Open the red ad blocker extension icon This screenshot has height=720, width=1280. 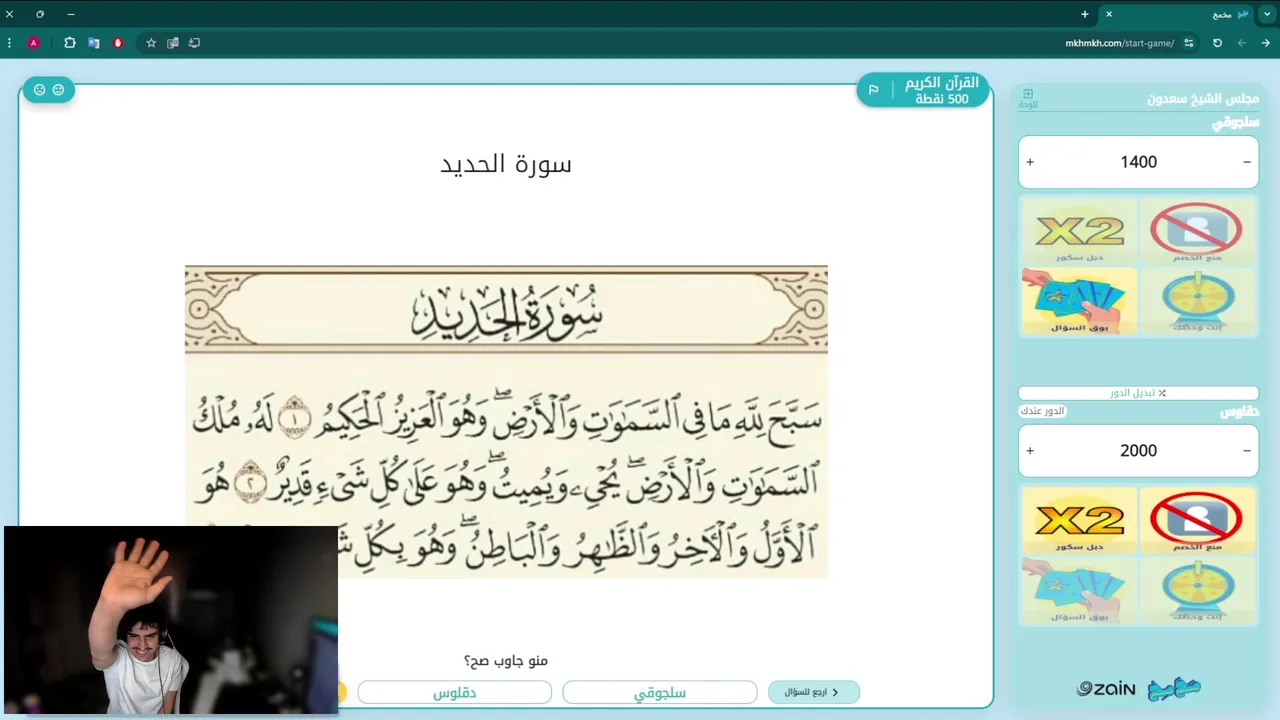pos(118,43)
